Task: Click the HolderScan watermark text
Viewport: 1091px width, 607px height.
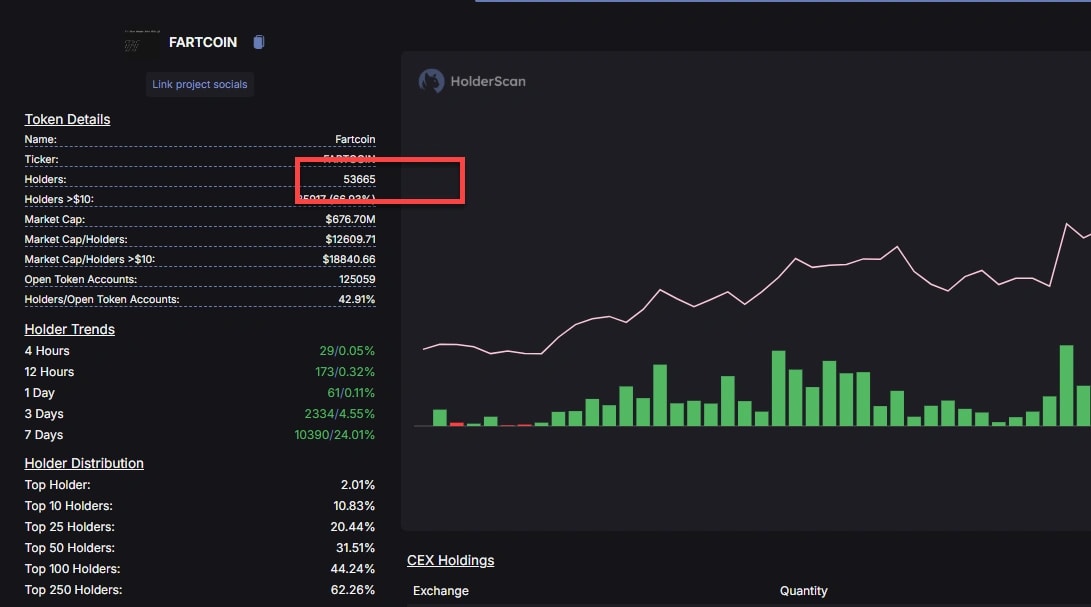Action: 487,81
